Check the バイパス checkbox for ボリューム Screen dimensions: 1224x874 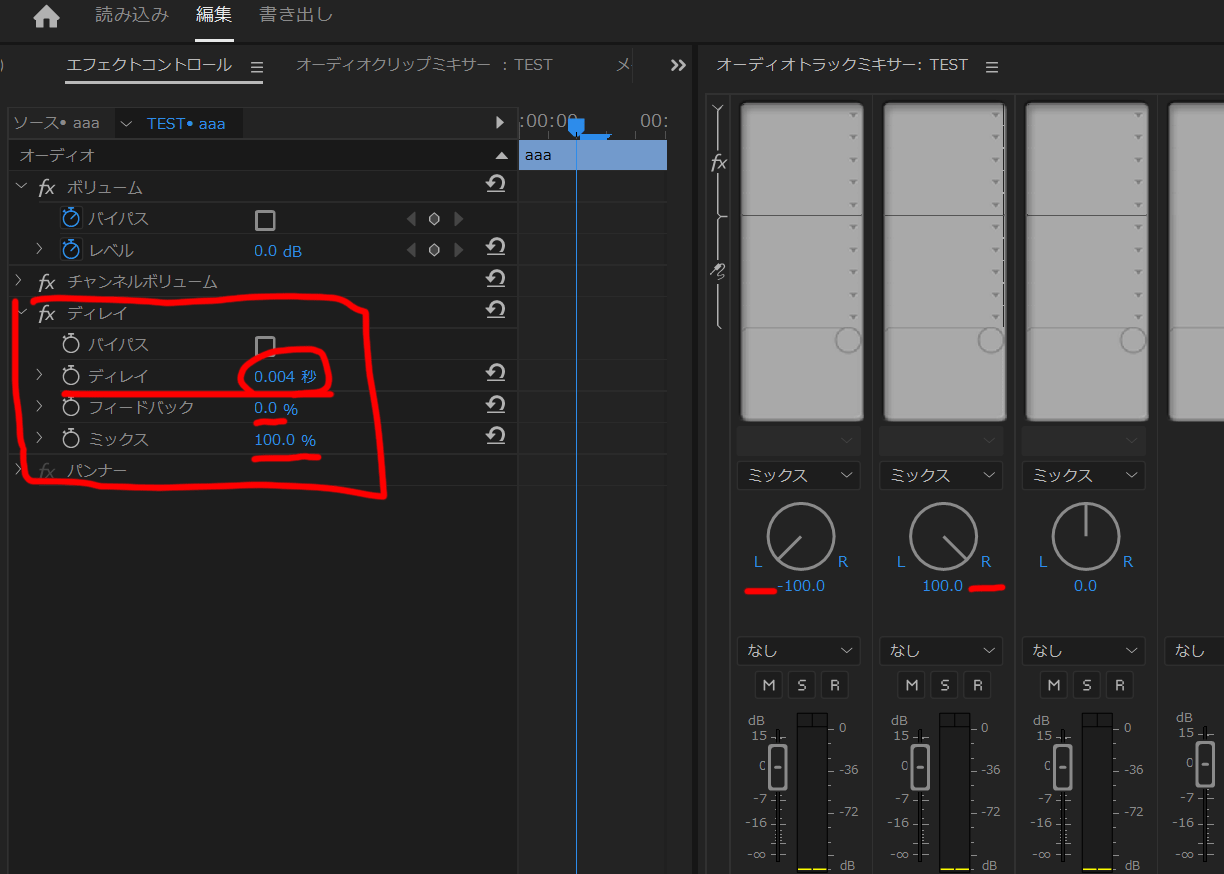263,219
